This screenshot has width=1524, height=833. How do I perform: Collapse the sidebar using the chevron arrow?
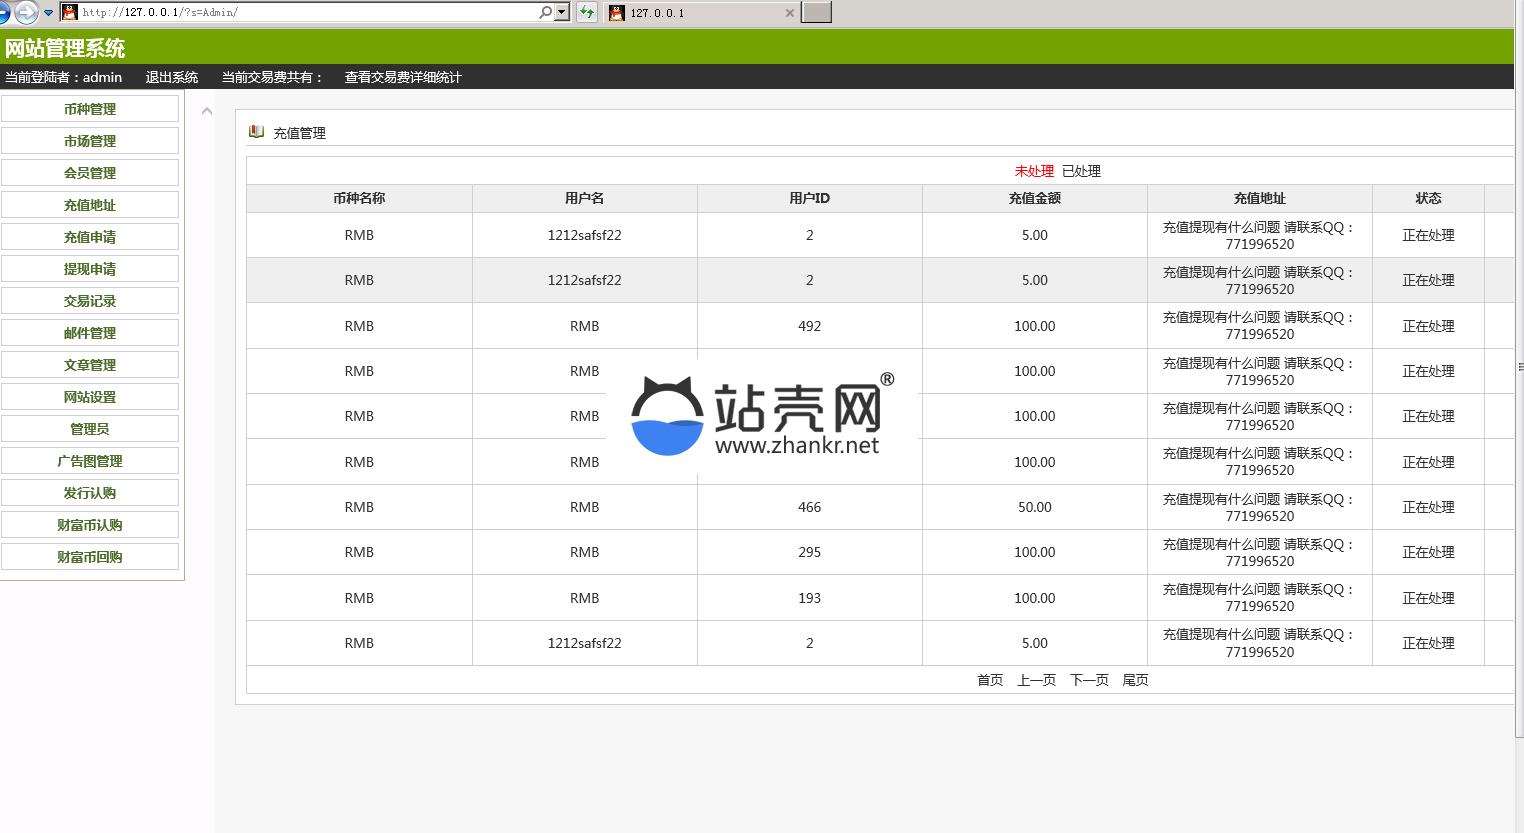tap(207, 111)
